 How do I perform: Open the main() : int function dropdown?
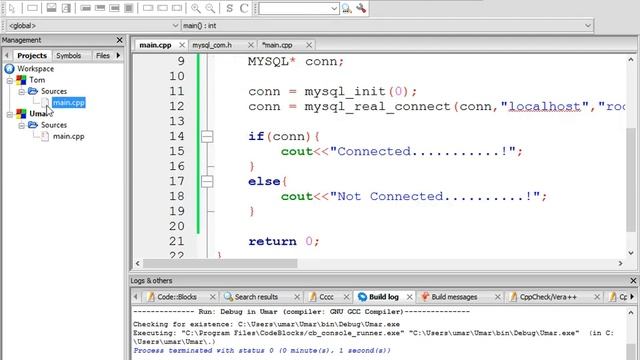tap(588, 26)
